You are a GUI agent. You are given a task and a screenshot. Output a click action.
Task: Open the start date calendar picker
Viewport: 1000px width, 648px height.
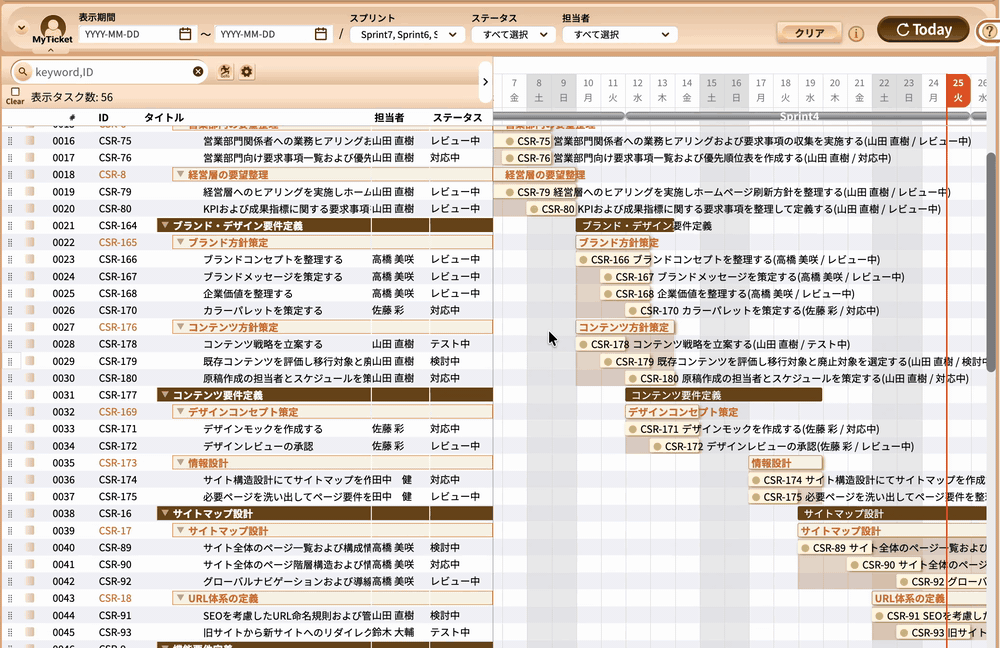point(185,34)
